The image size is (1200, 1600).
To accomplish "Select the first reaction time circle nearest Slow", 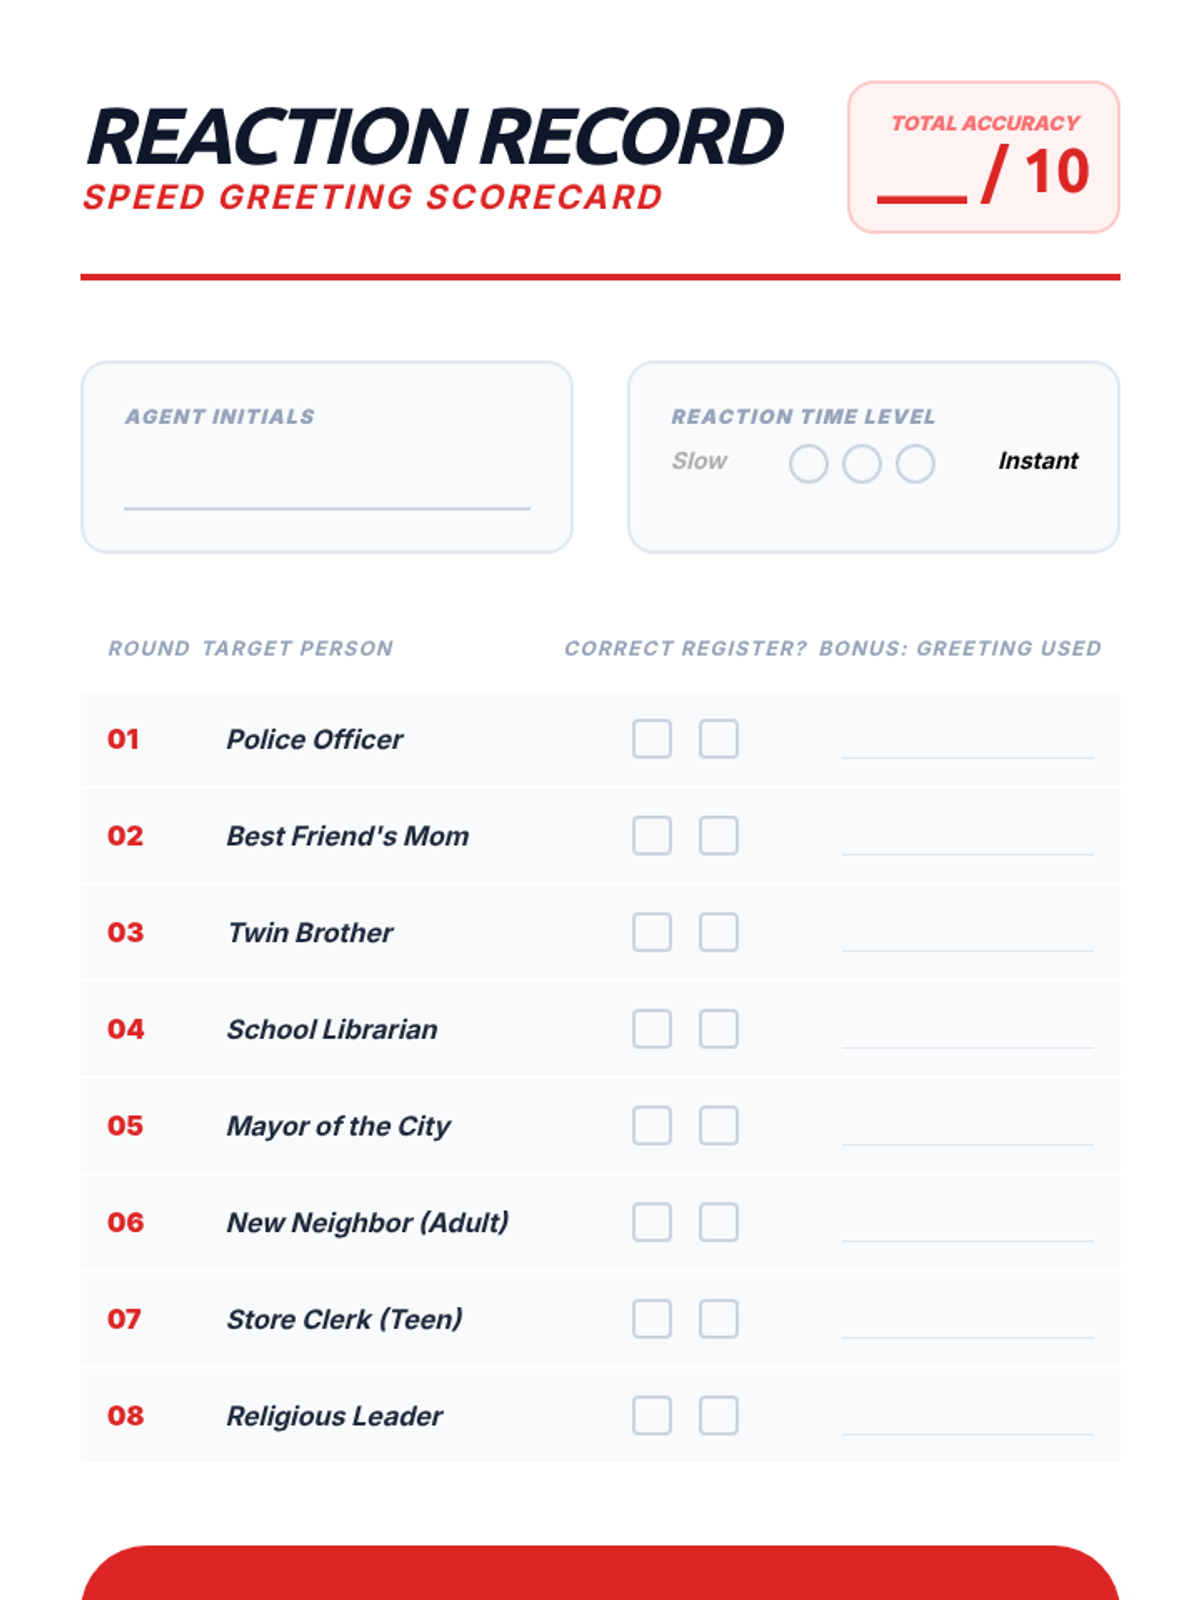I will point(808,464).
